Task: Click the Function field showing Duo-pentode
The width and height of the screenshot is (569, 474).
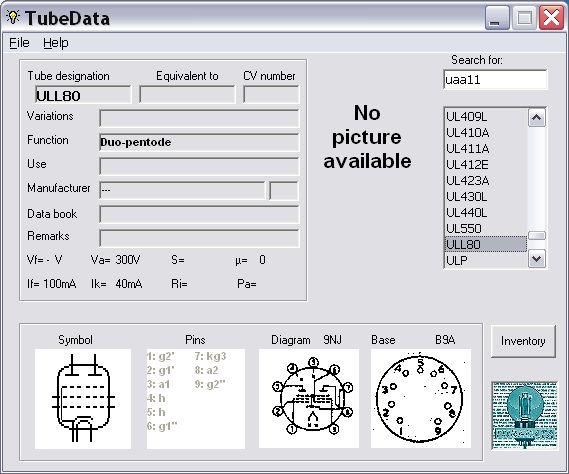Action: [200, 142]
